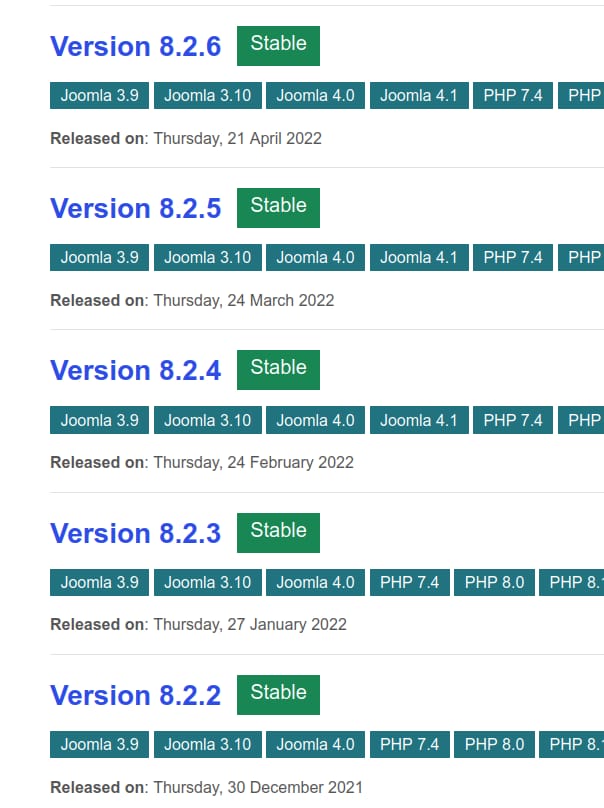Screen dimensions: 604x808
Task: Open the Version 8.2.6 release link
Action: tap(136, 46)
